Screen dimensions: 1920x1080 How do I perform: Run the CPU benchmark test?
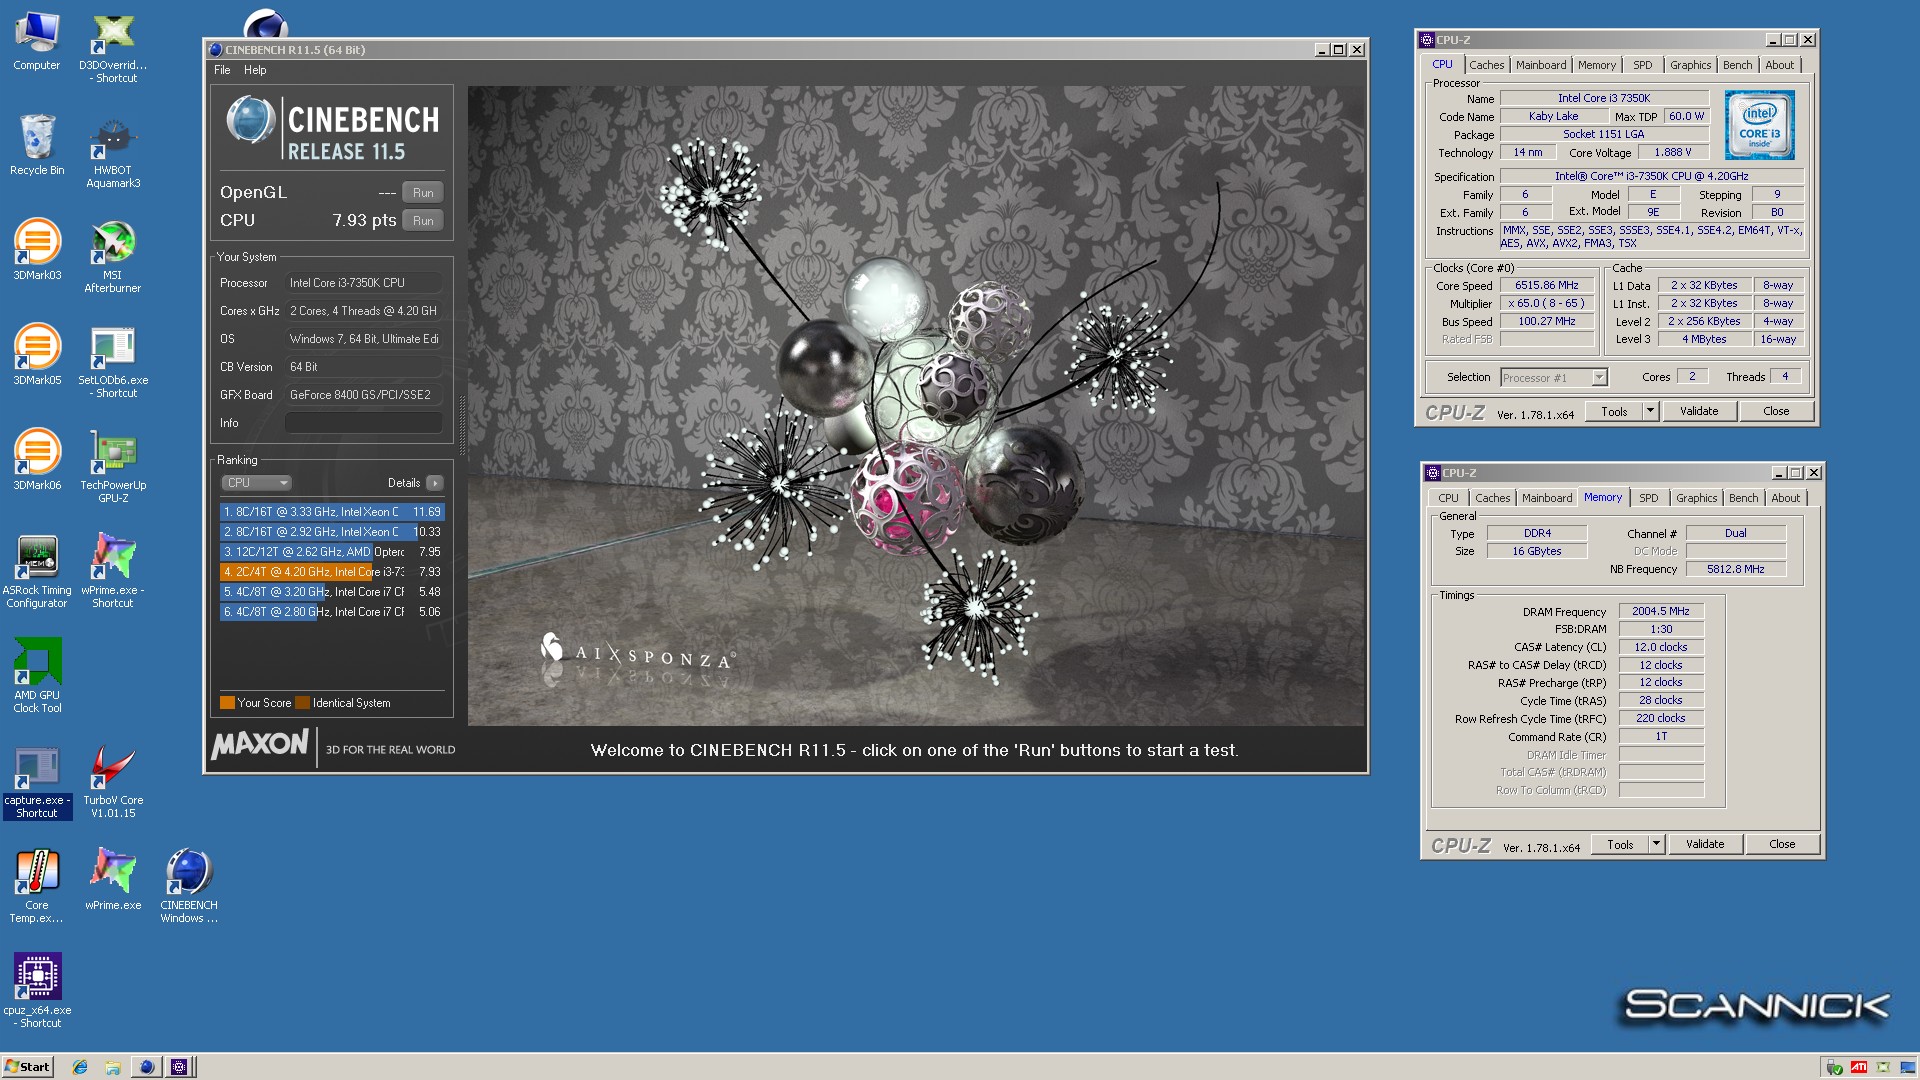pyautogui.click(x=423, y=221)
